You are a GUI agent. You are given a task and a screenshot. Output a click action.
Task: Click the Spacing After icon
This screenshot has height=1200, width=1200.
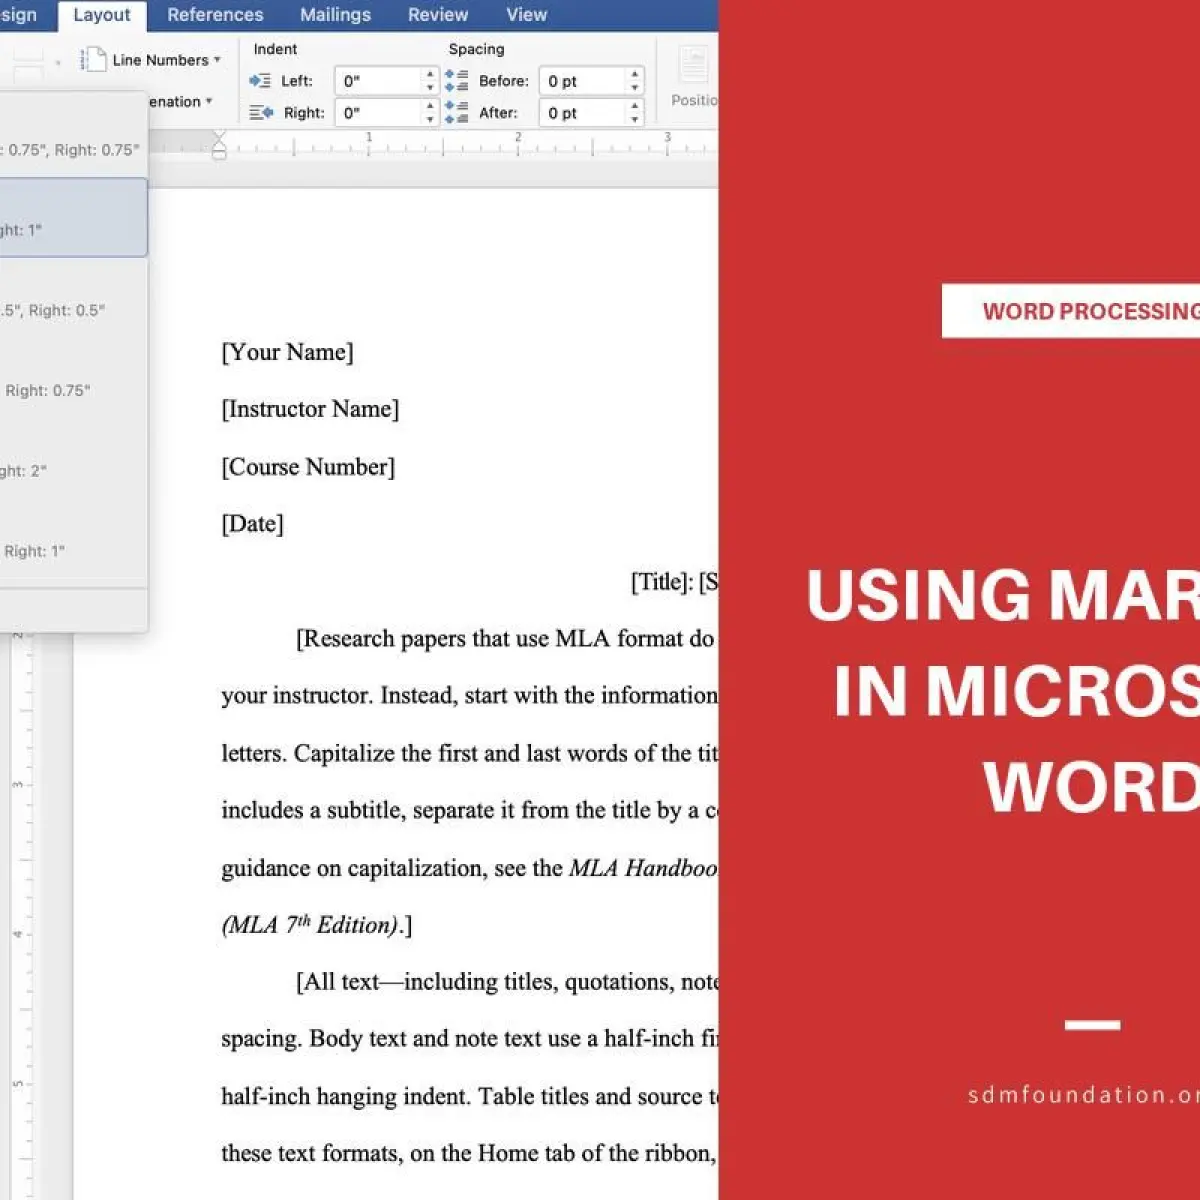coord(456,113)
